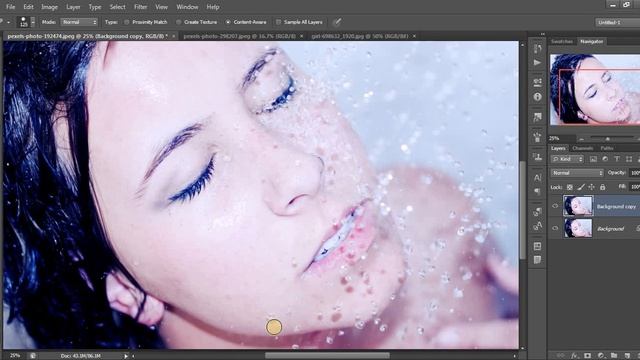This screenshot has width=640, height=360.
Task: Open the Info panel icon
Action: 537,97
